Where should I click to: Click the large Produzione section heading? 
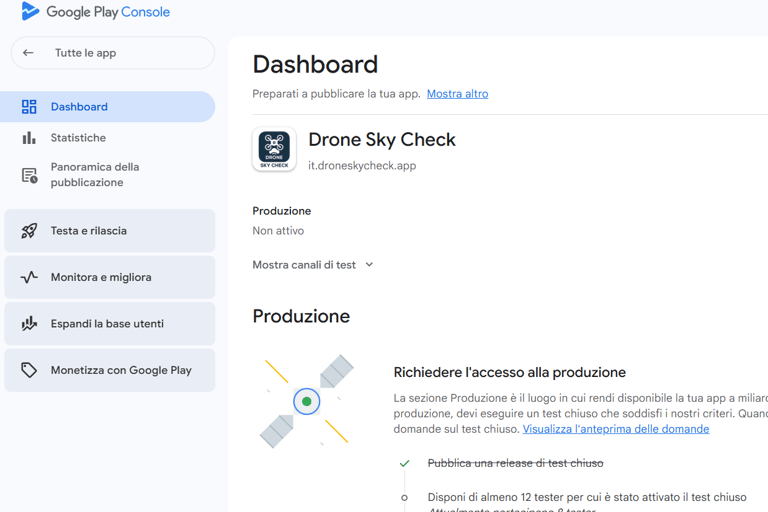click(x=301, y=317)
